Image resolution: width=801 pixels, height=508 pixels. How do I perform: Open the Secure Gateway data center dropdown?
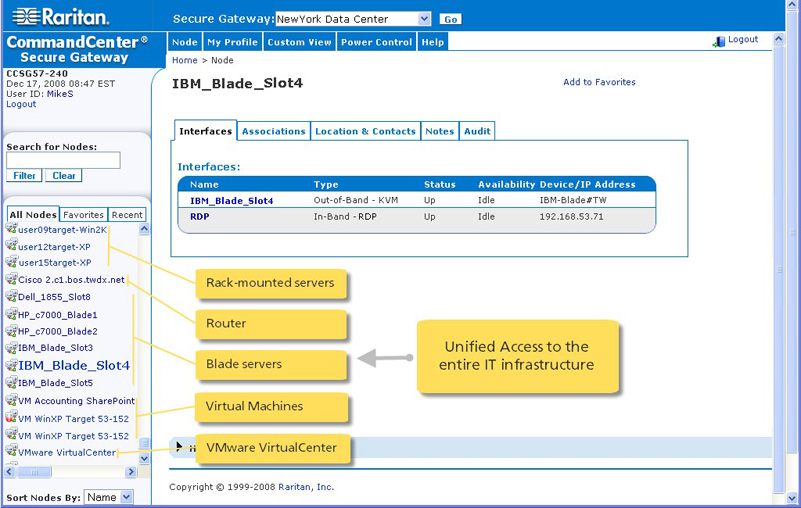(424, 19)
